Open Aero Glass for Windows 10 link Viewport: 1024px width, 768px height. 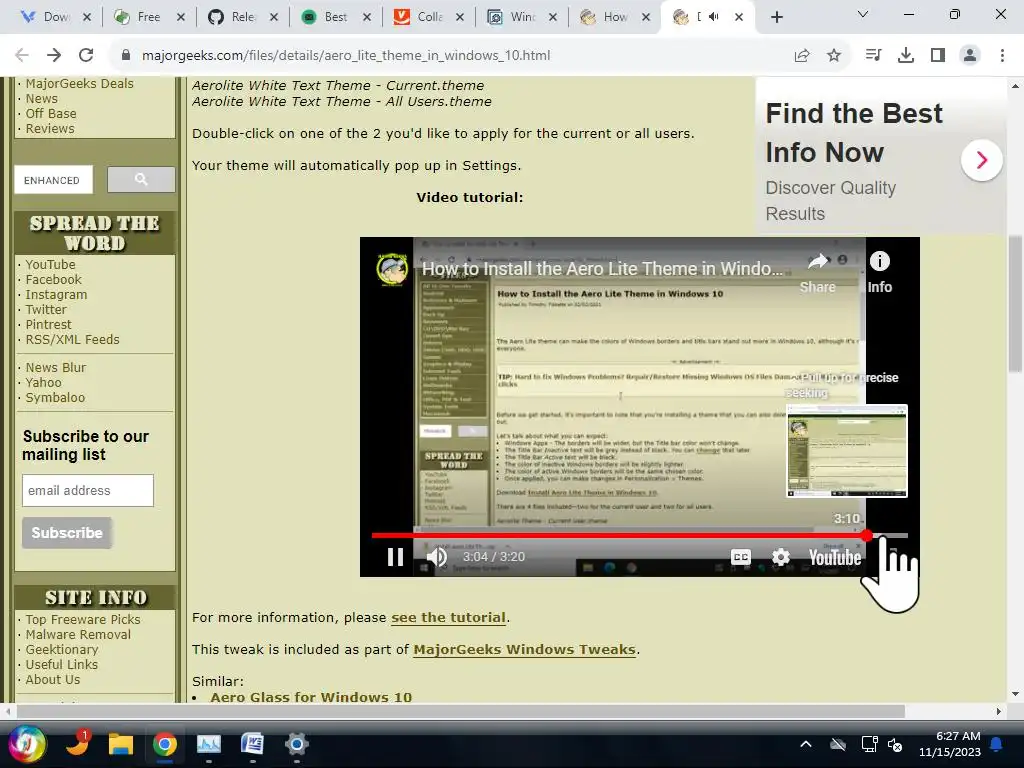[x=311, y=697]
